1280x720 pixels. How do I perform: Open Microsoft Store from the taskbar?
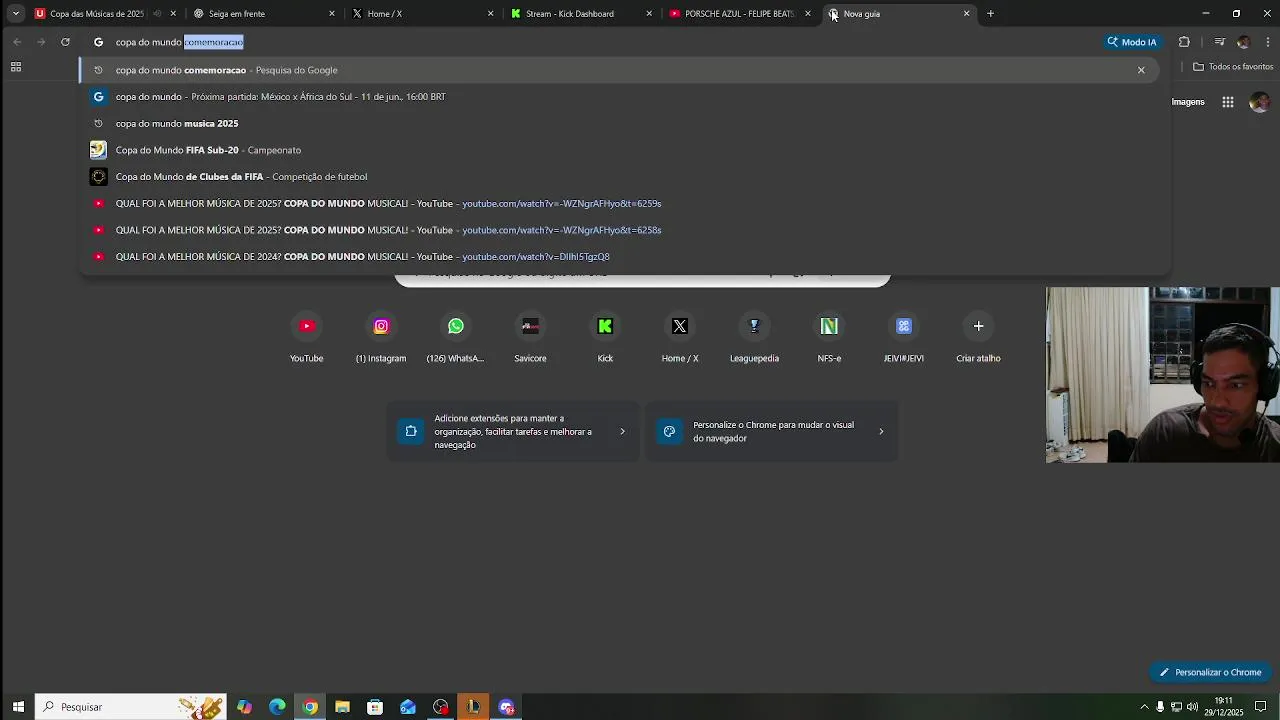[375, 707]
